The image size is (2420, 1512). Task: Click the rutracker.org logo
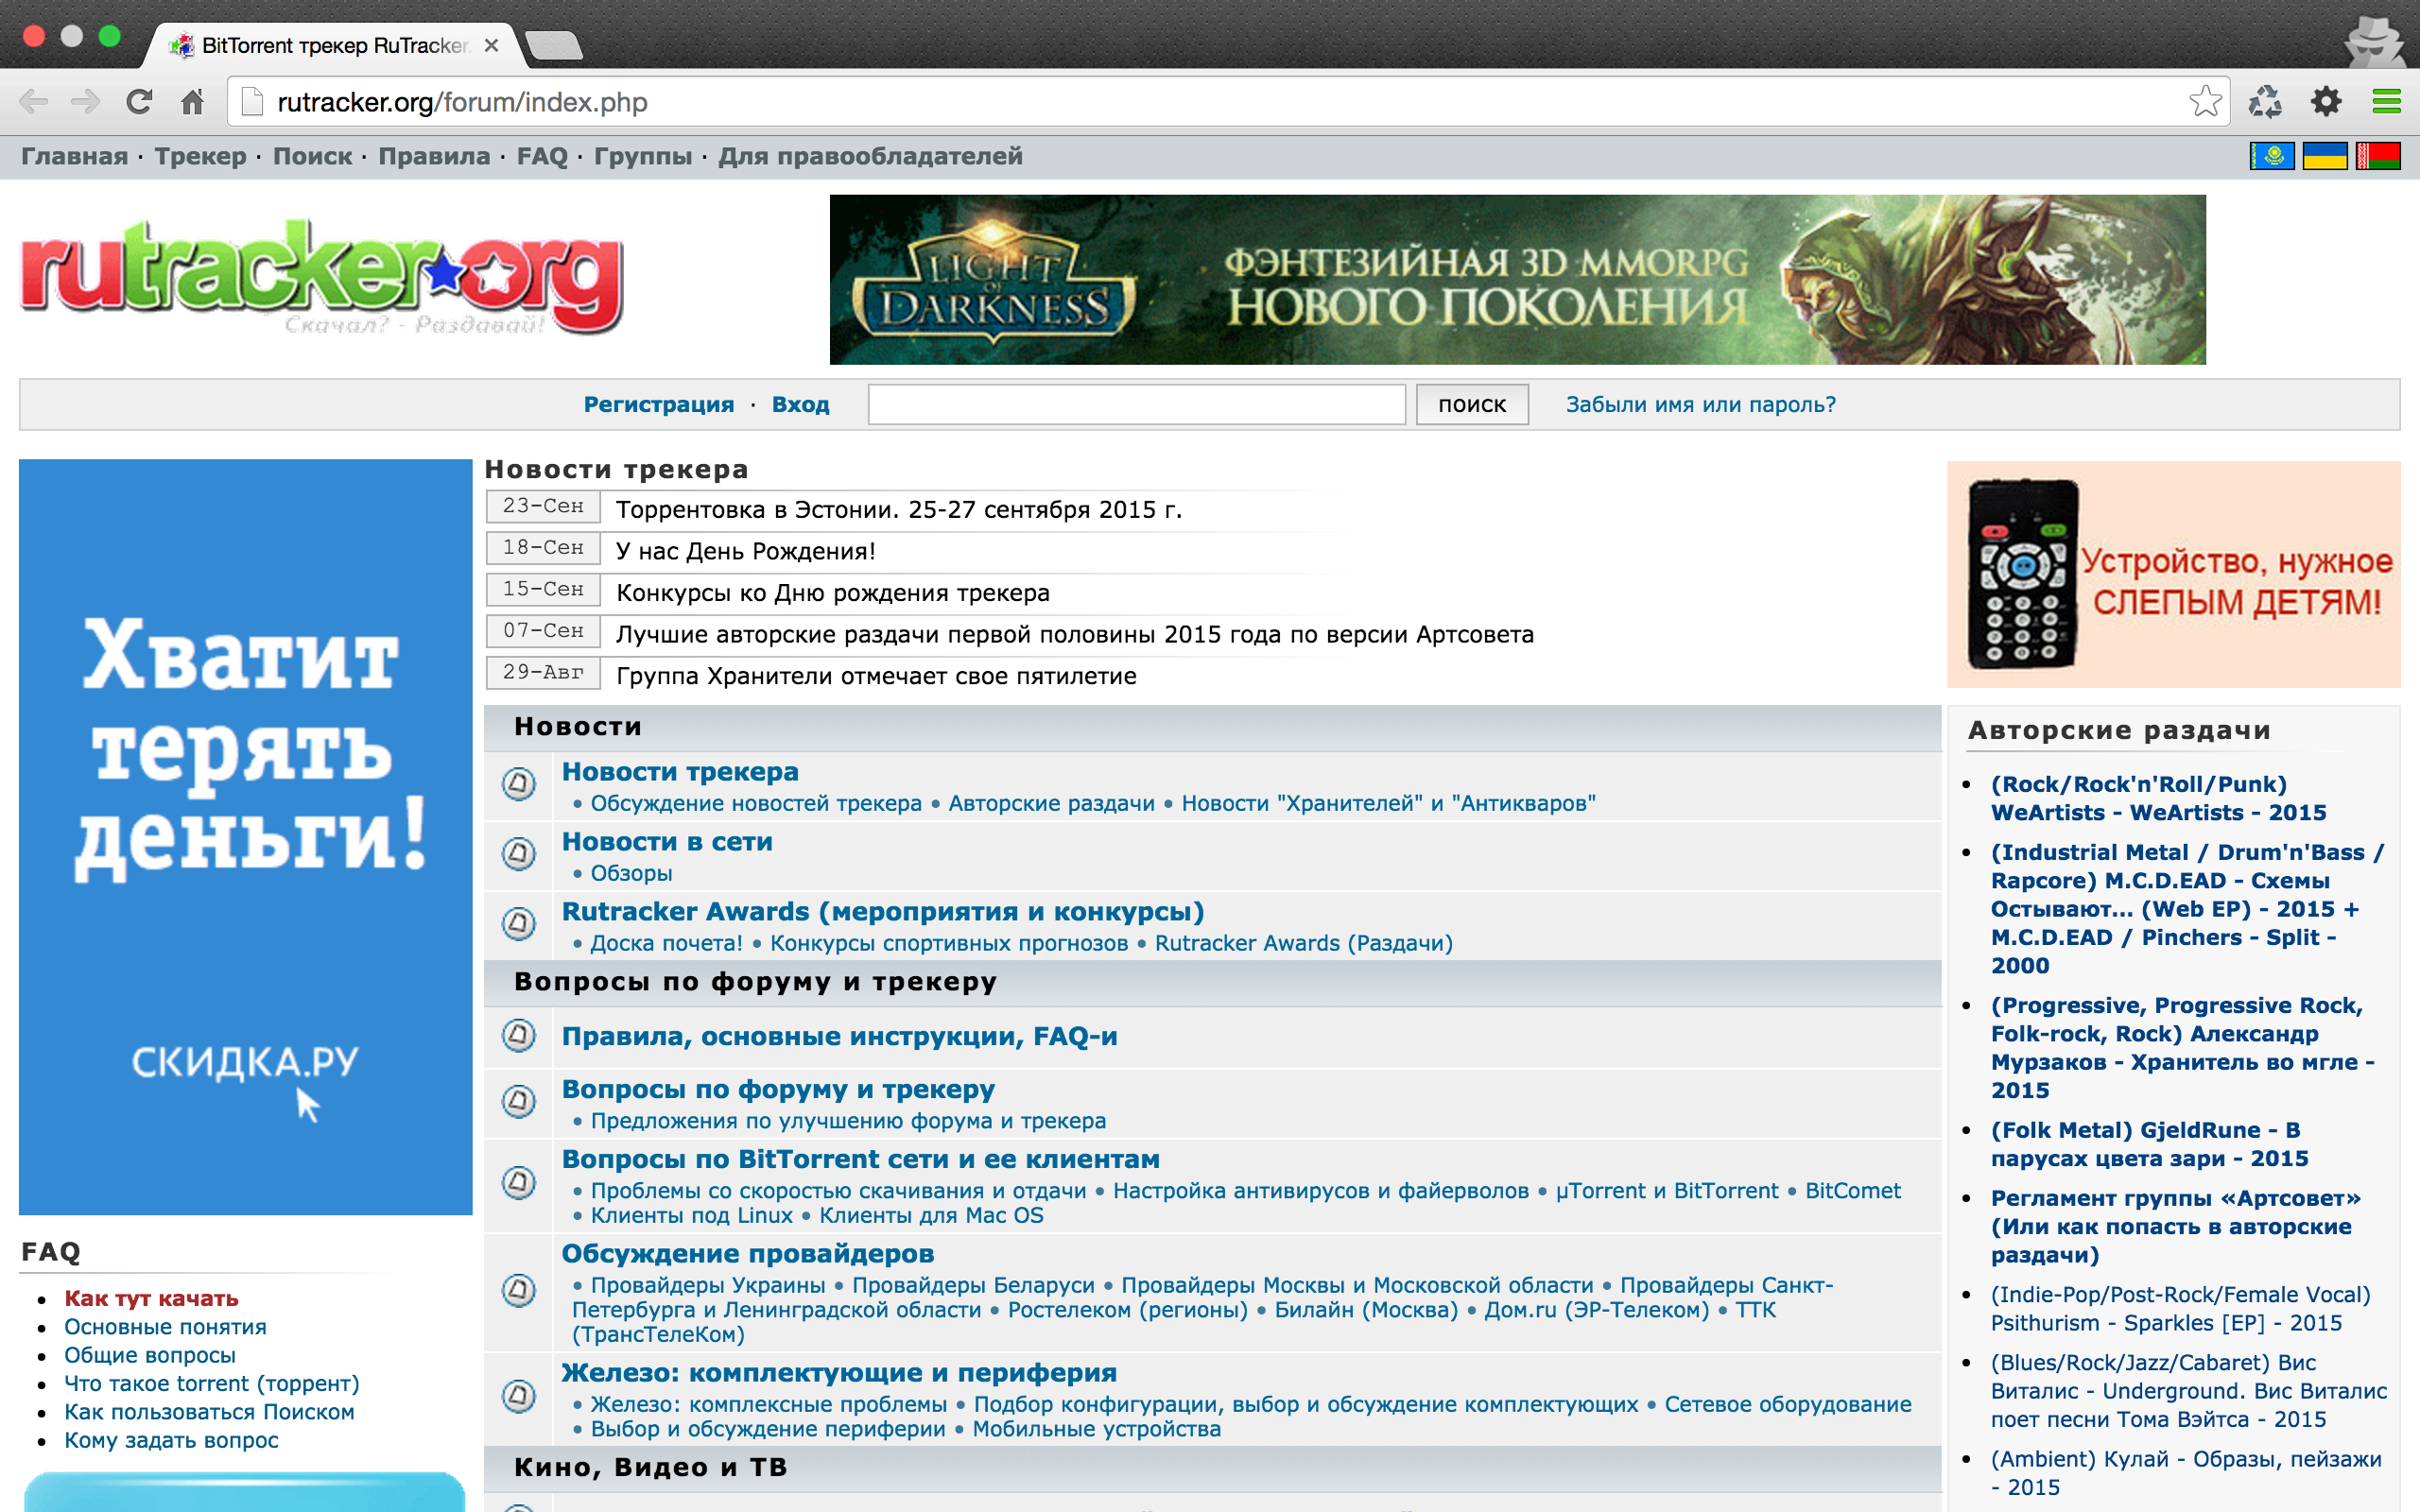tap(322, 278)
